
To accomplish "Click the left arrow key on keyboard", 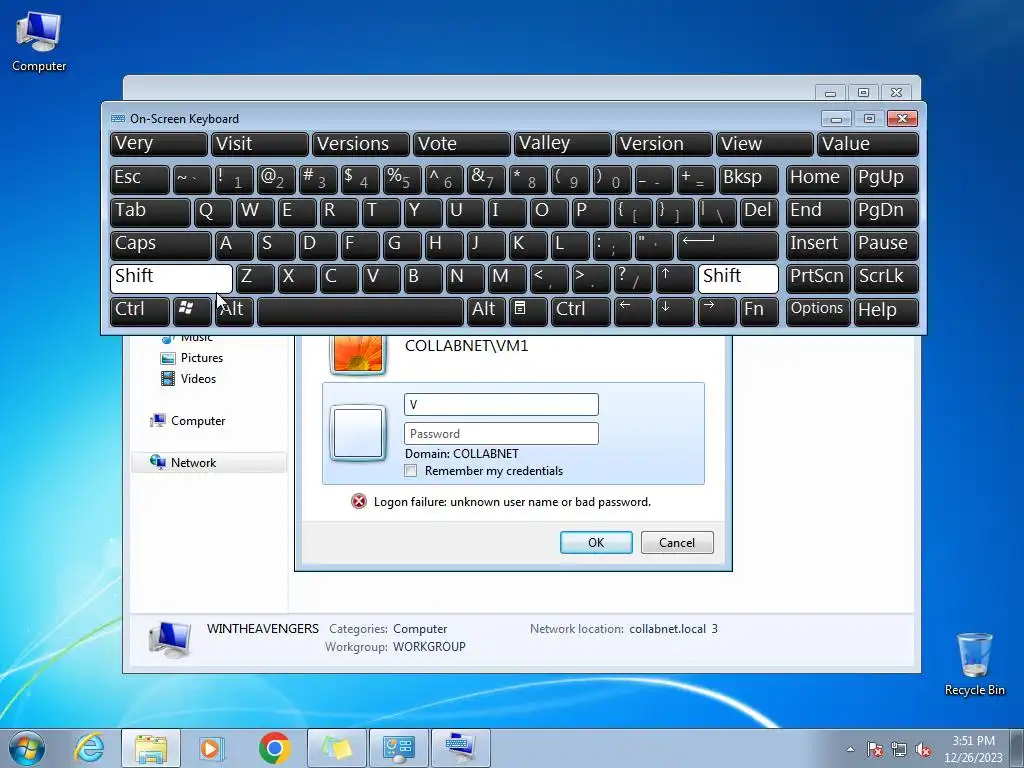I will click(x=633, y=310).
